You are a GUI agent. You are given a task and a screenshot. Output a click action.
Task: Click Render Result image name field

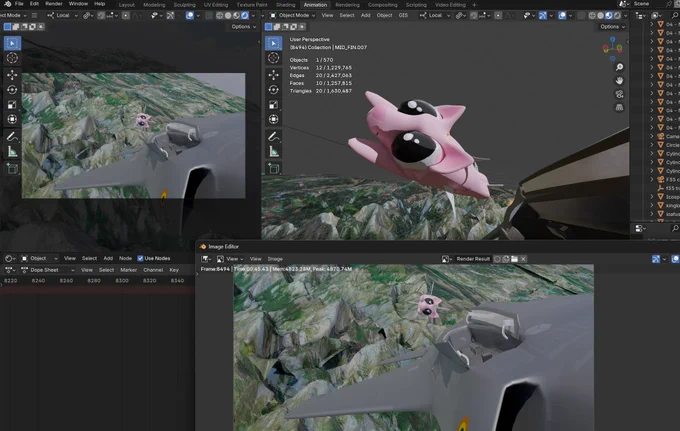(x=473, y=259)
